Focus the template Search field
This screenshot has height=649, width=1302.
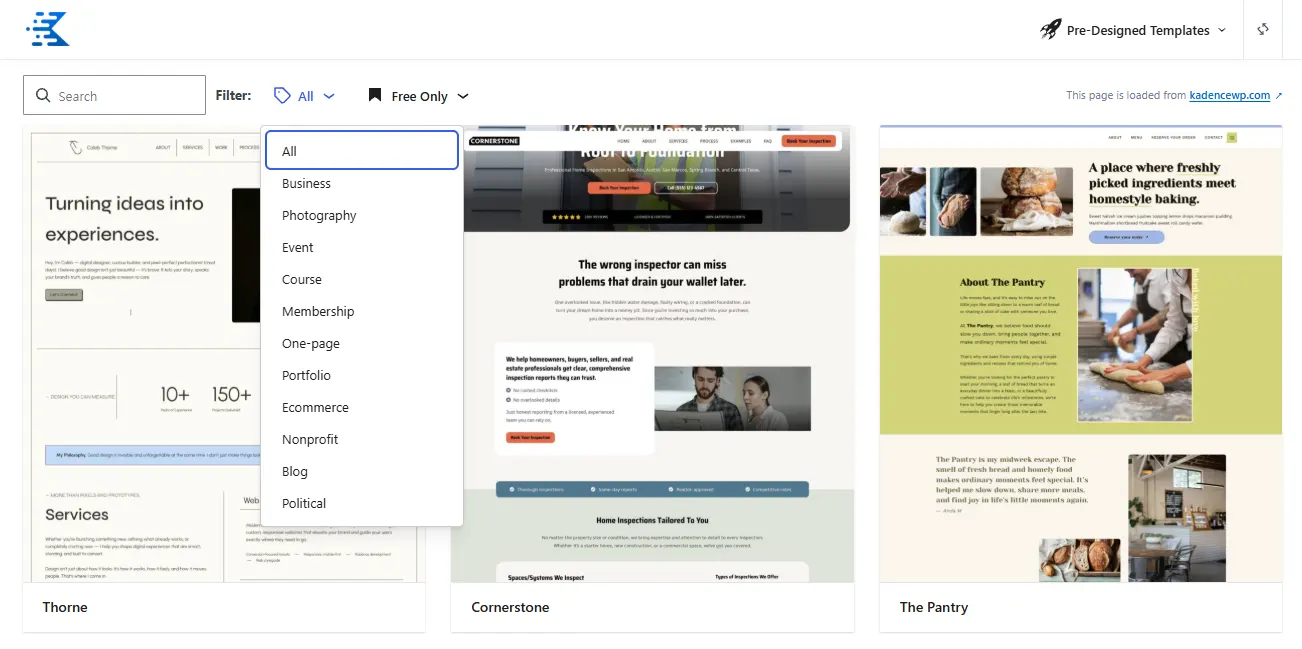pos(114,96)
